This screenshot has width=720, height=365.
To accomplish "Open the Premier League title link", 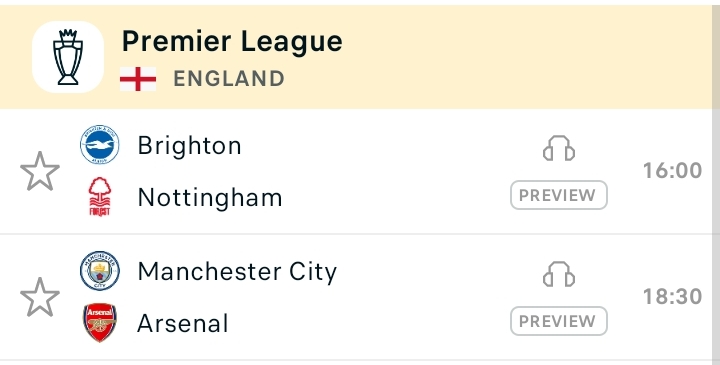I will (x=232, y=42).
